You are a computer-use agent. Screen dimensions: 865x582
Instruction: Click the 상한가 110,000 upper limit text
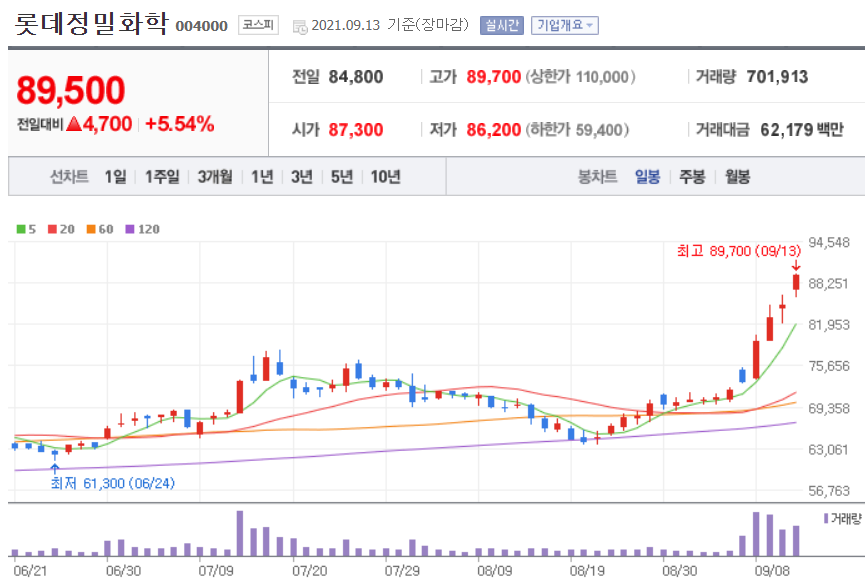(580, 77)
